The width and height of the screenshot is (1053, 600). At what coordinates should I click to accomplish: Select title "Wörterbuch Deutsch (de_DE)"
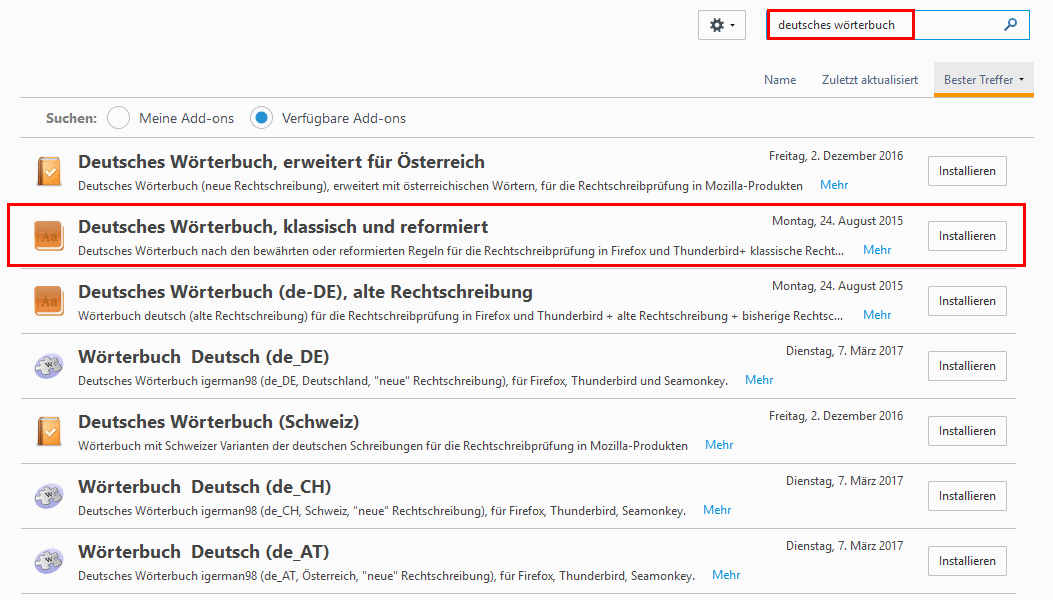click(203, 357)
